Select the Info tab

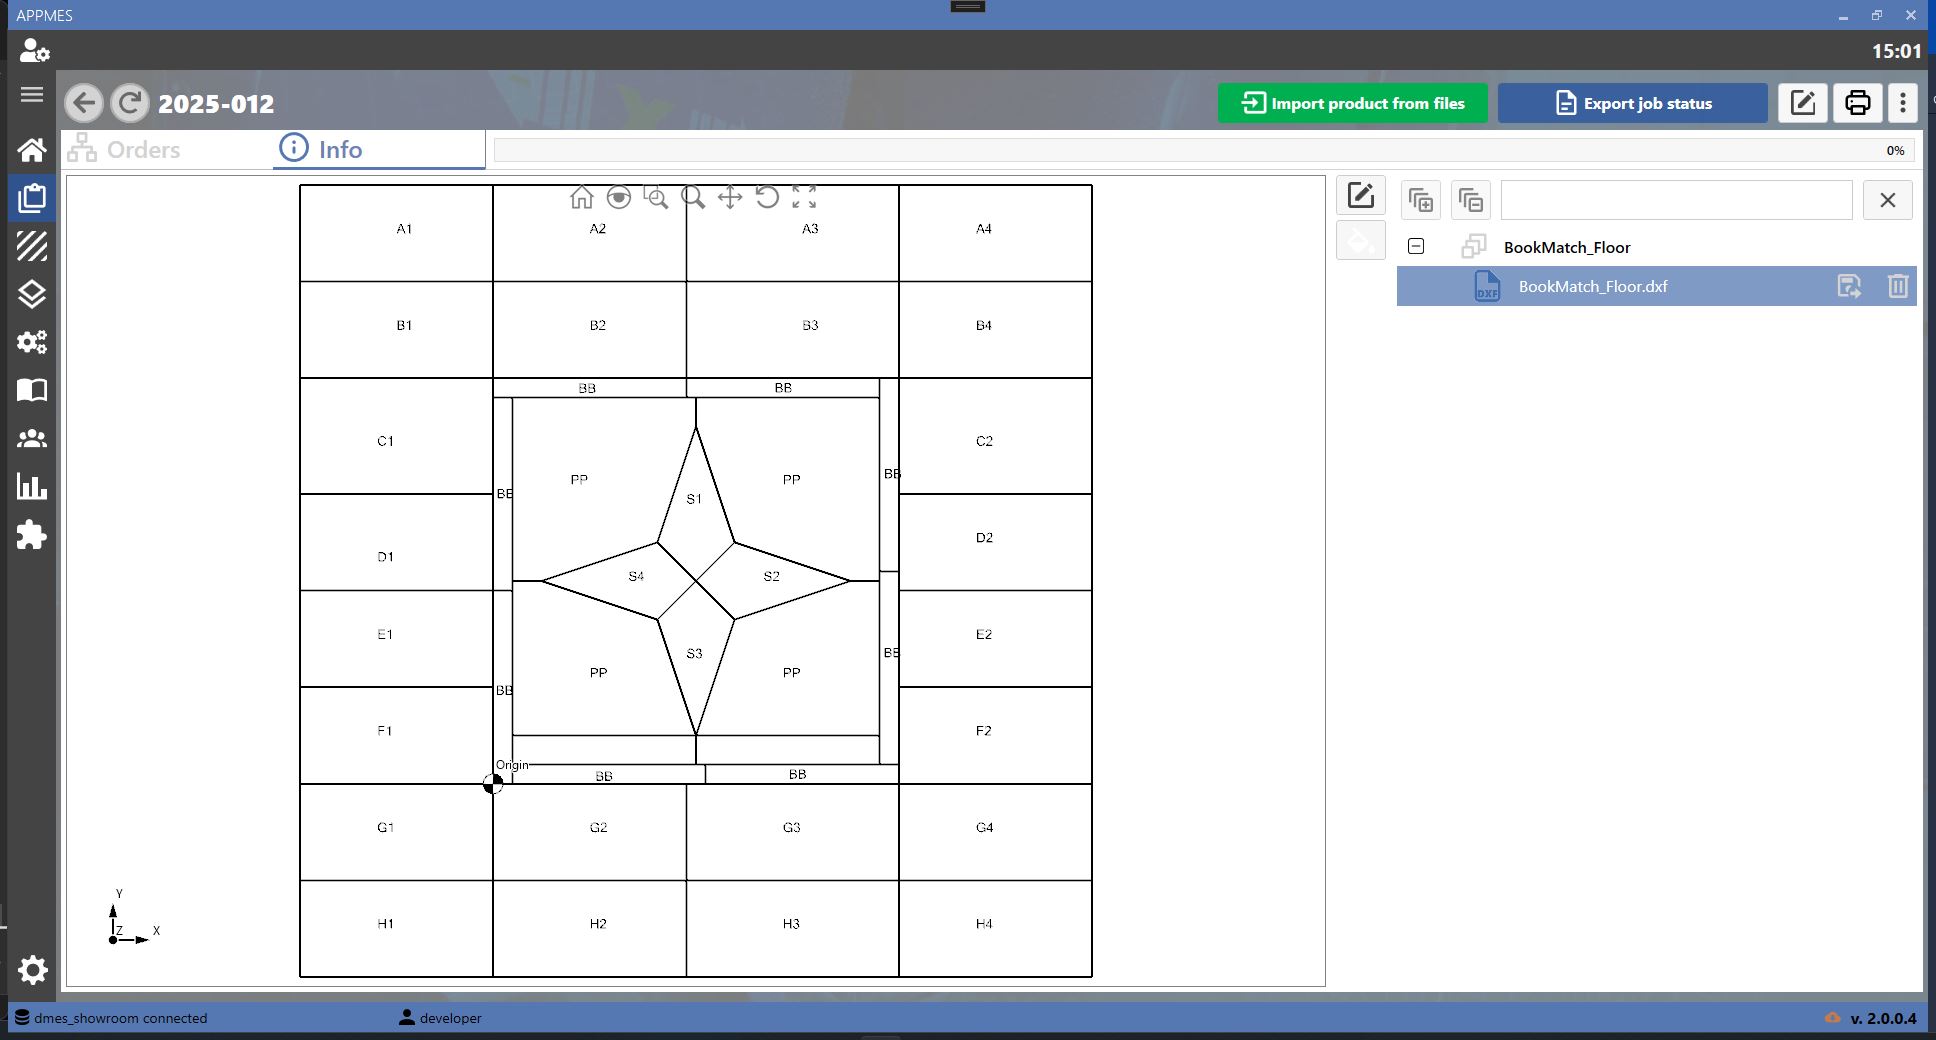tap(321, 149)
